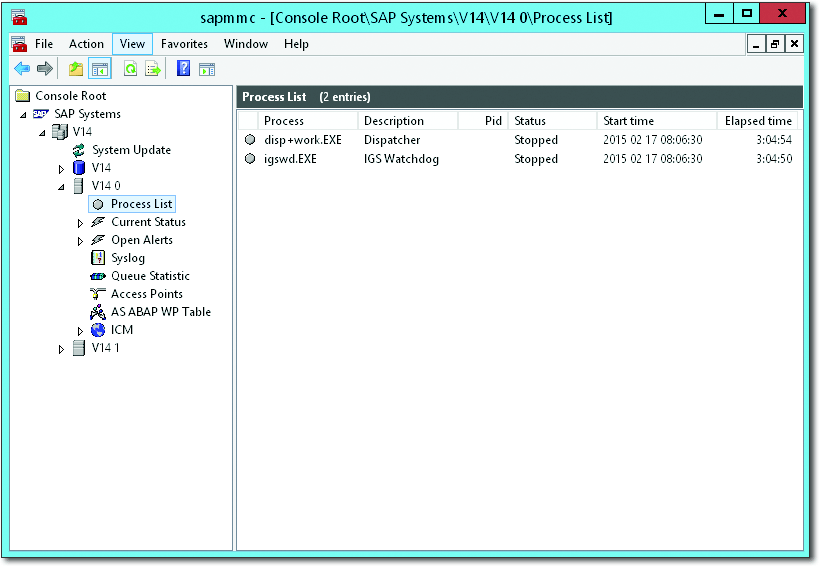
Task: Toggle the Show/Hide Console Tree icon
Action: click(100, 68)
